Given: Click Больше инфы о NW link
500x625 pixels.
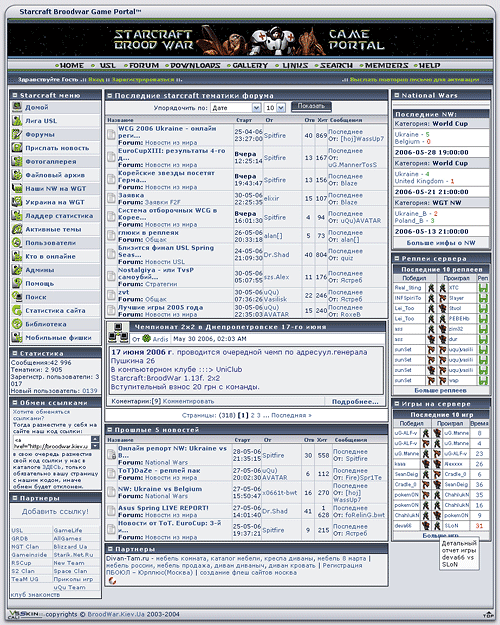Looking at the screenshot, I should [x=441, y=242].
